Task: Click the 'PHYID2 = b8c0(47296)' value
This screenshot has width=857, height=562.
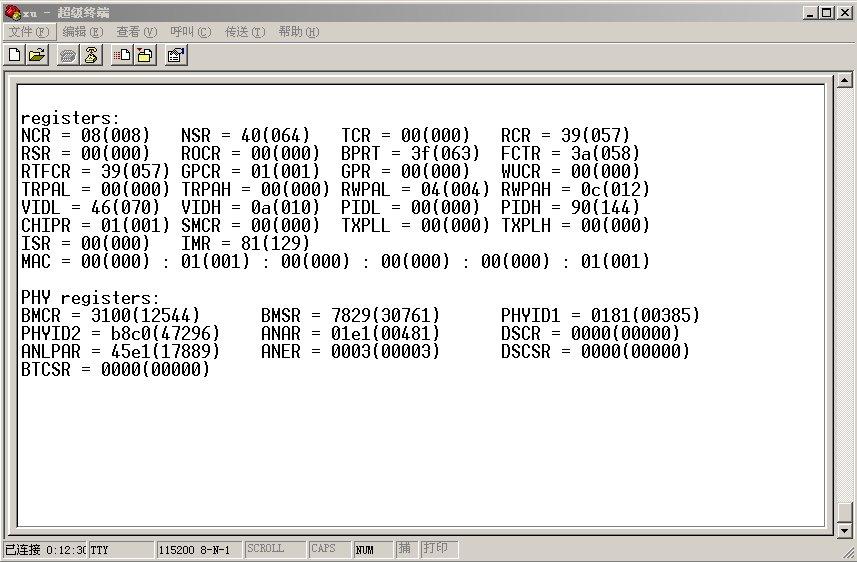Action: 120,334
